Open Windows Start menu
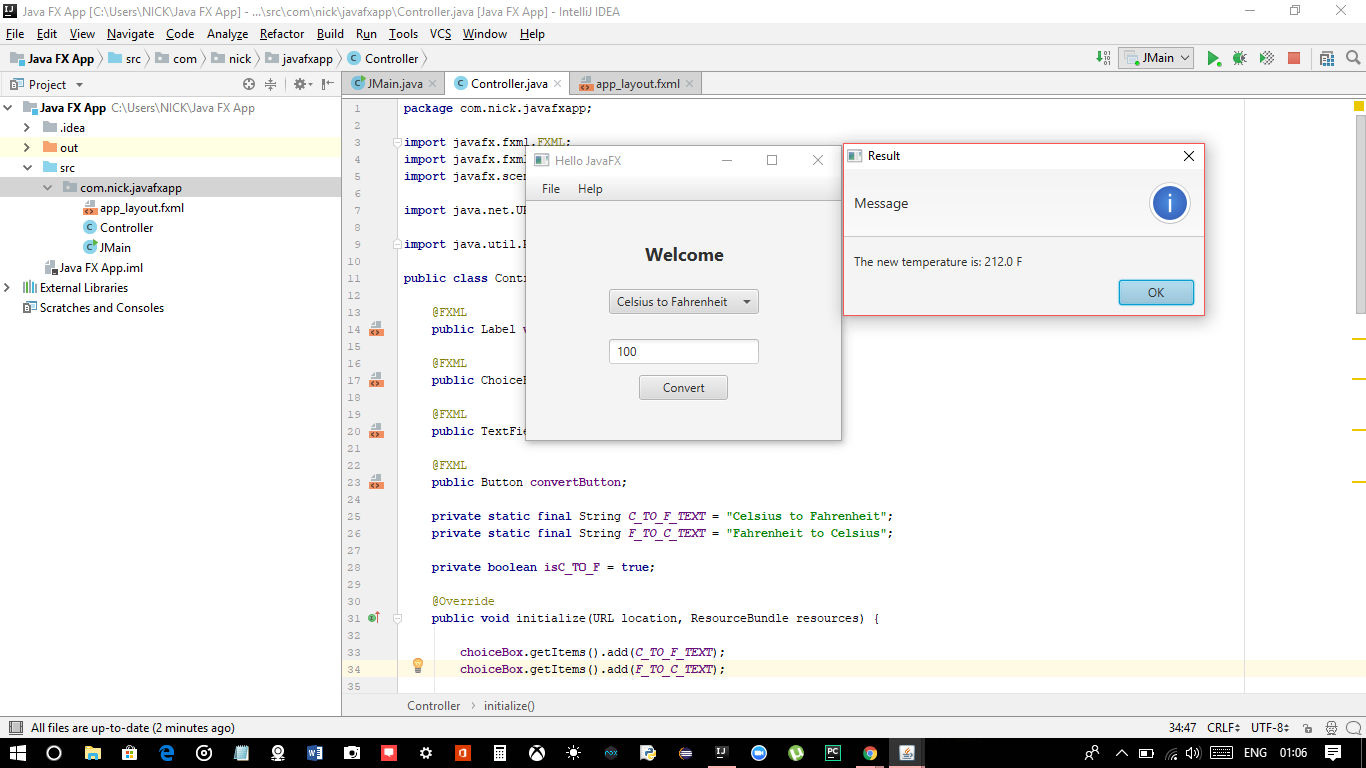Screen dimensions: 1366x768 18,753
